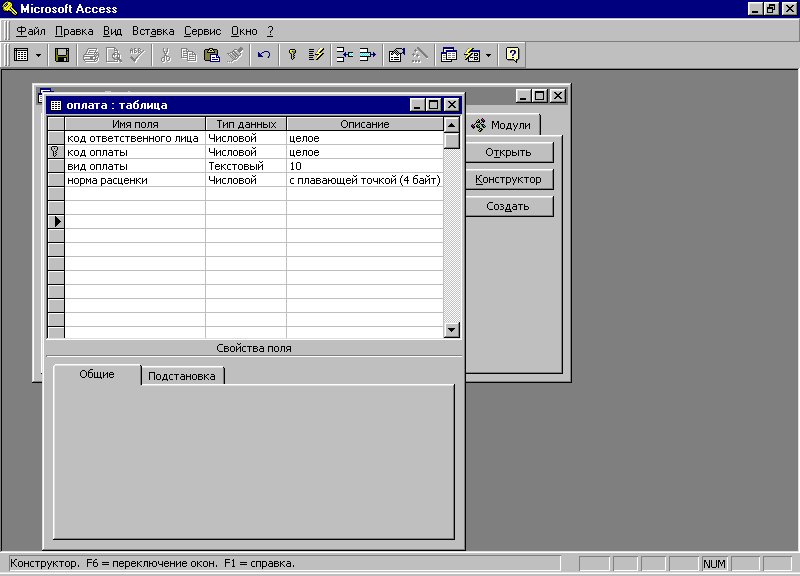Show the Database Window icon
The width and height of the screenshot is (800, 576).
tap(448, 55)
